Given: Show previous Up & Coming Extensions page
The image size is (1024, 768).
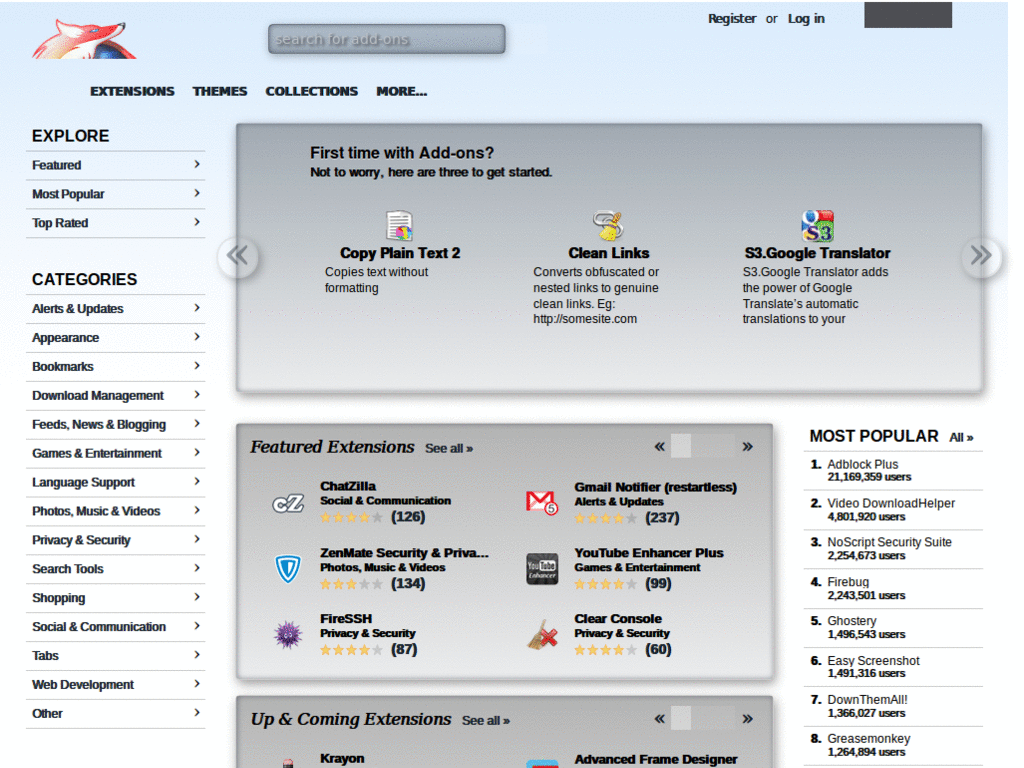Looking at the screenshot, I should click(660, 719).
